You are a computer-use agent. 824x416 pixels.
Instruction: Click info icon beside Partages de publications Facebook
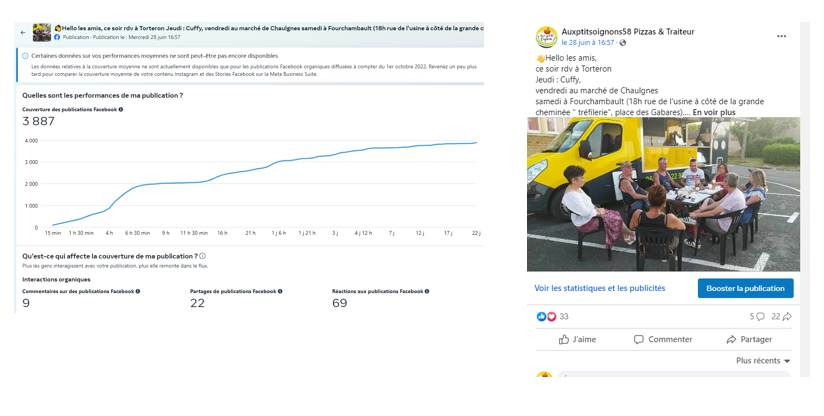click(x=279, y=291)
